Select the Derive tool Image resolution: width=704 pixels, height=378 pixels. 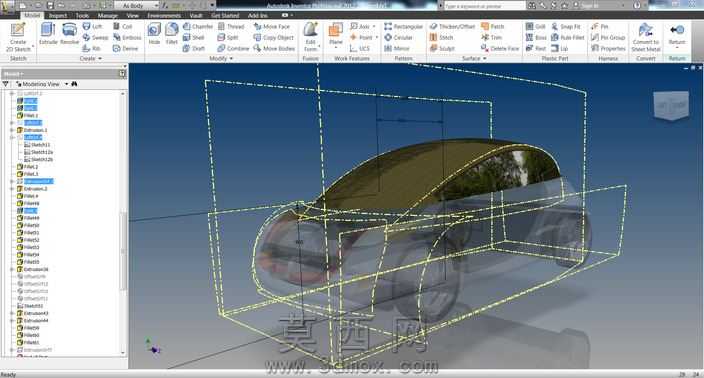[125, 48]
